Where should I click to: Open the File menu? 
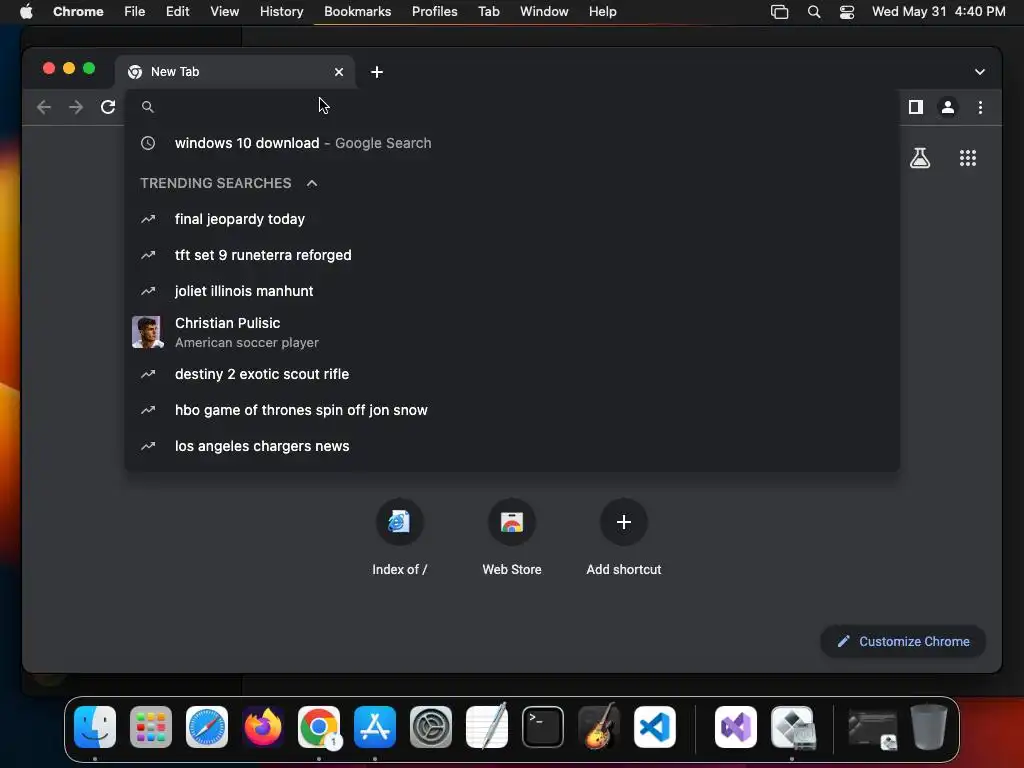(x=135, y=12)
